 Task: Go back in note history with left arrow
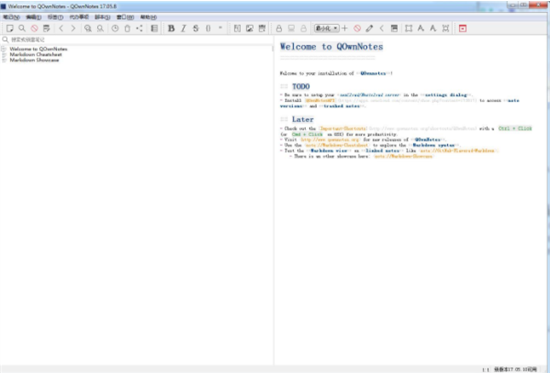point(61,28)
